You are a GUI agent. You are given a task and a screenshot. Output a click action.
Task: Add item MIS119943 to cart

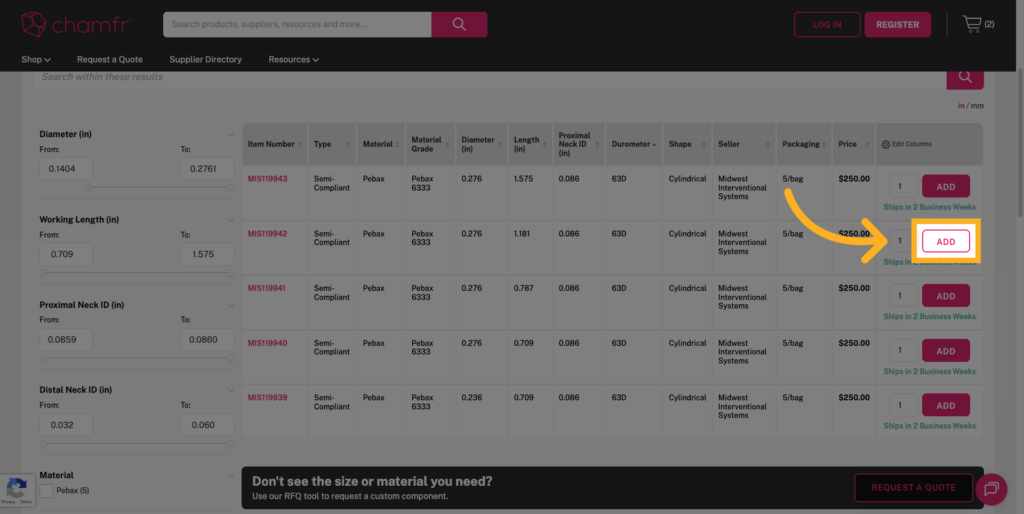point(946,187)
